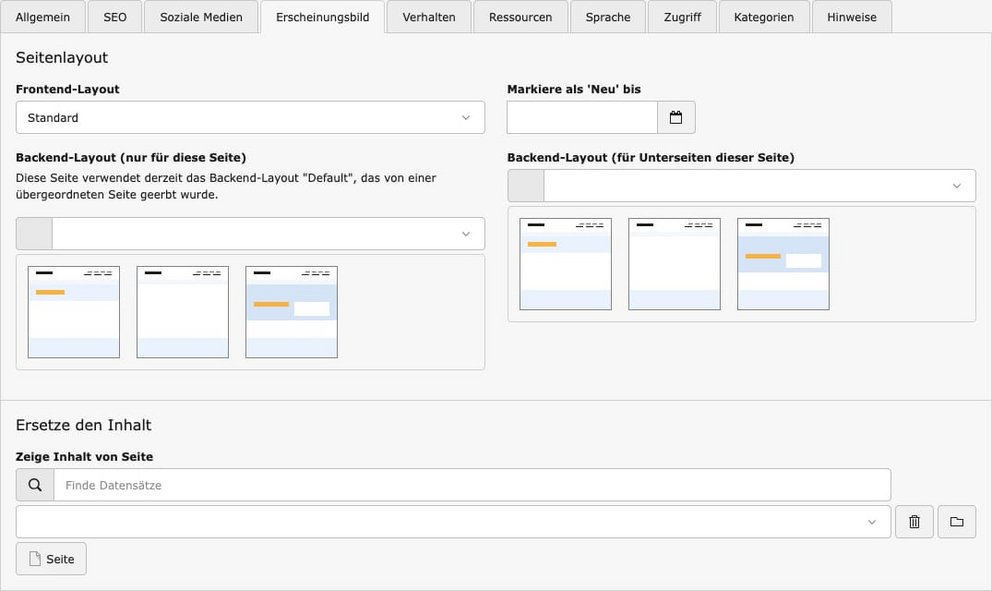Pick third layout thumbnail for subpages
The height and width of the screenshot is (591, 992).
click(x=783, y=264)
